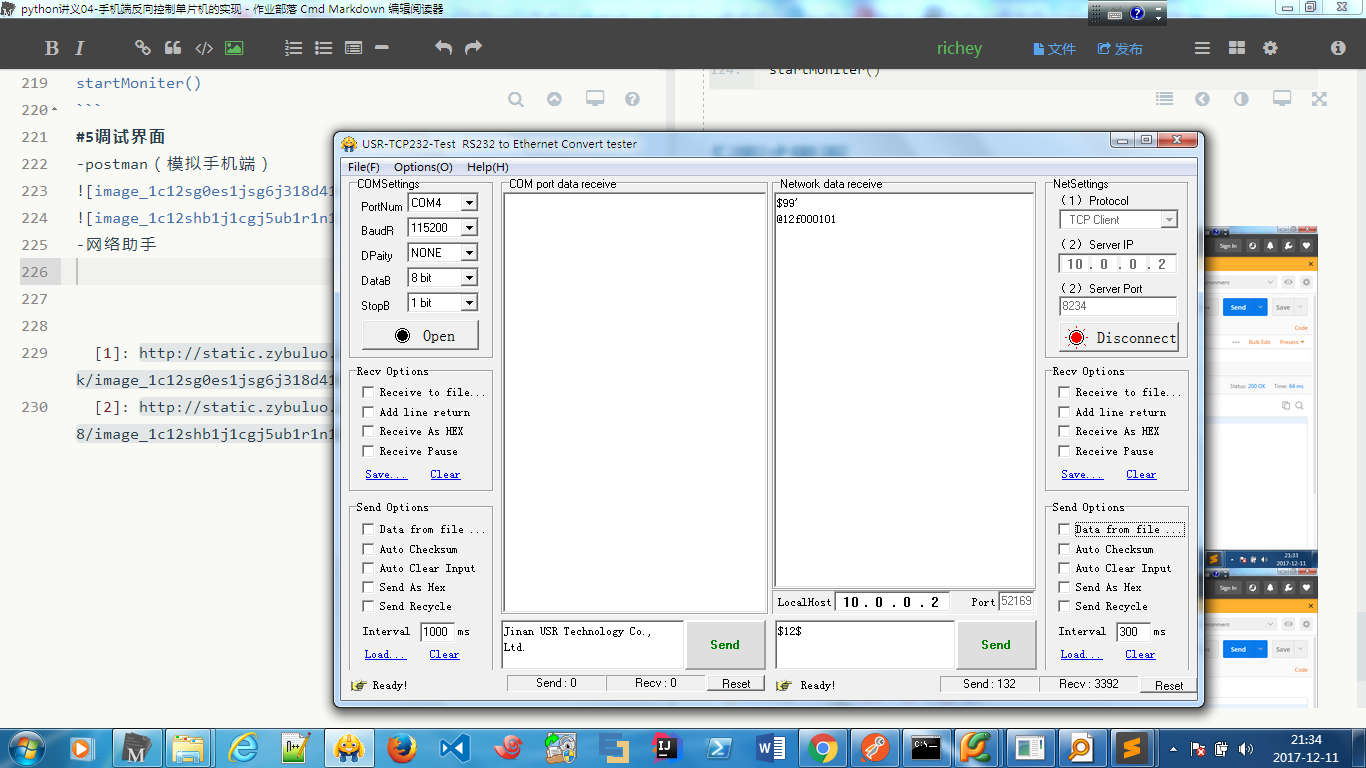
Task: Undo last edit in Markdown editor
Action: click(x=444, y=48)
